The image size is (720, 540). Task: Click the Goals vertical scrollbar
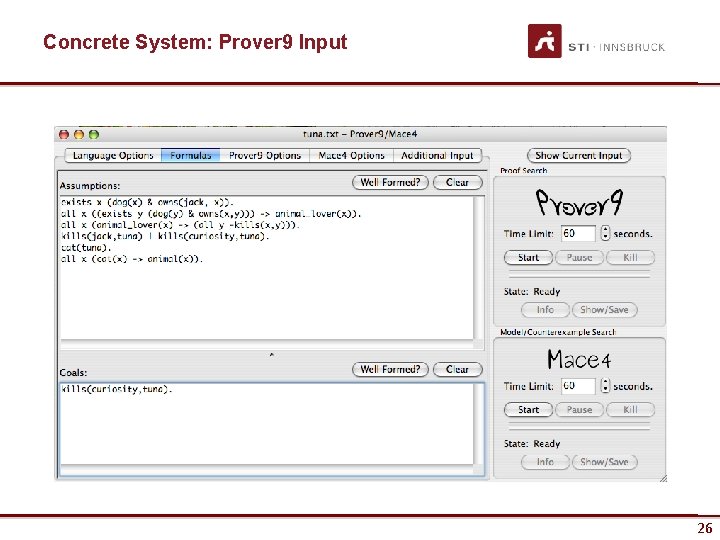click(479, 423)
